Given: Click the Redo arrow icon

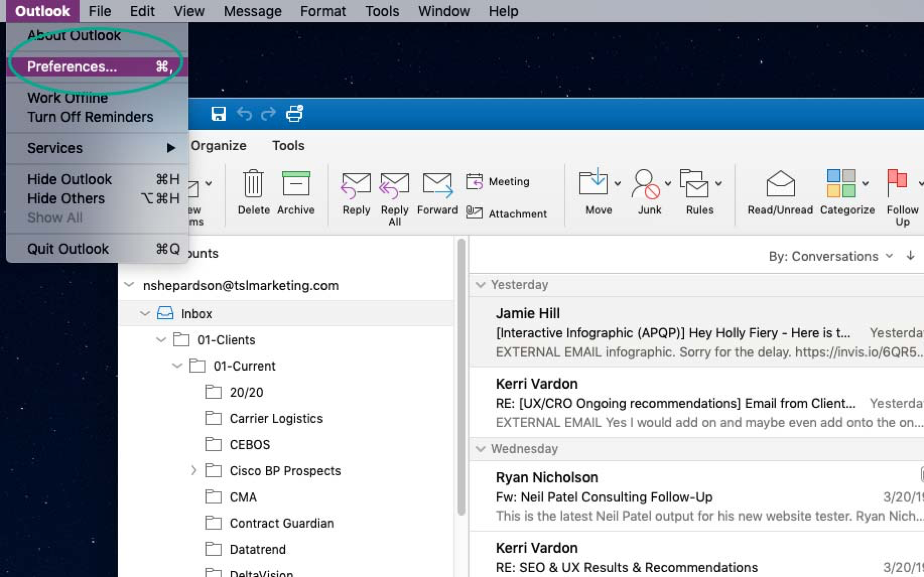Looking at the screenshot, I should pos(268,114).
